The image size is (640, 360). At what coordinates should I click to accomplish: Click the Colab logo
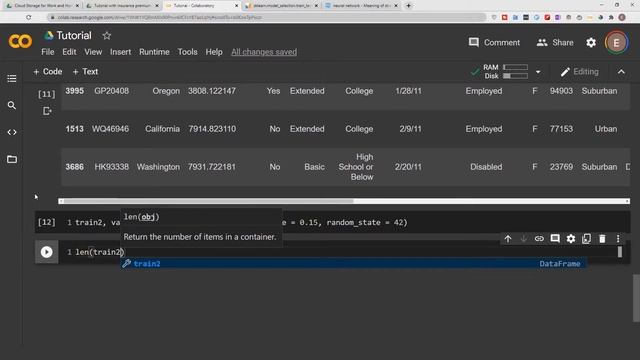(20, 42)
